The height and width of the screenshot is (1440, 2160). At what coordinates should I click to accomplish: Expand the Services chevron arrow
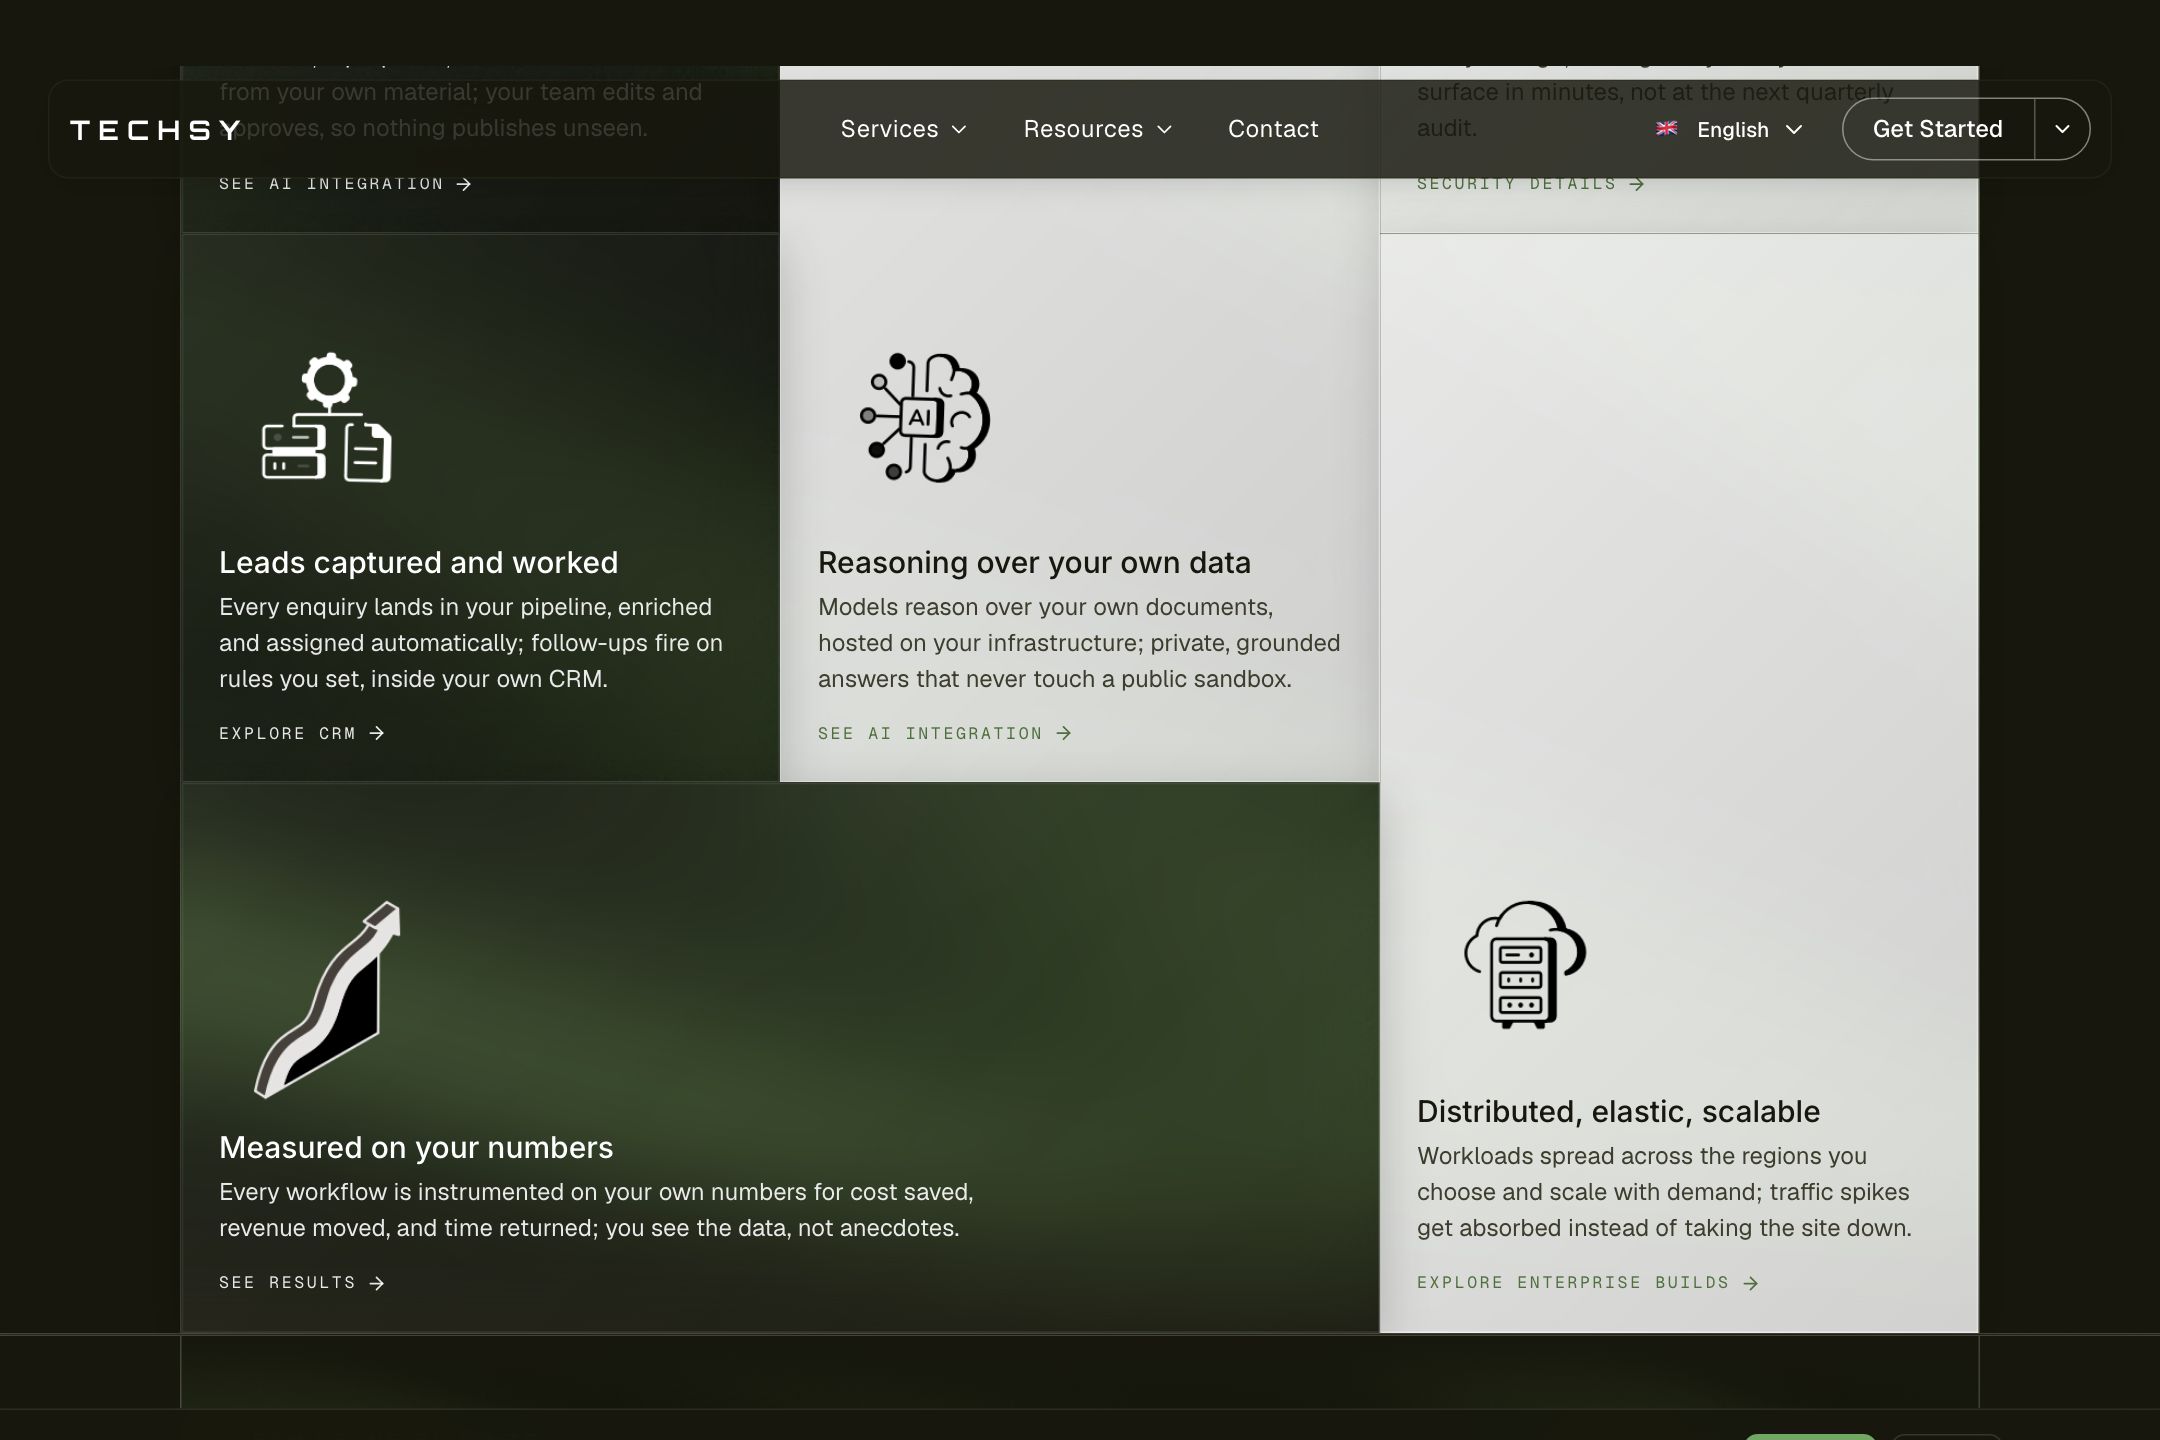[959, 130]
